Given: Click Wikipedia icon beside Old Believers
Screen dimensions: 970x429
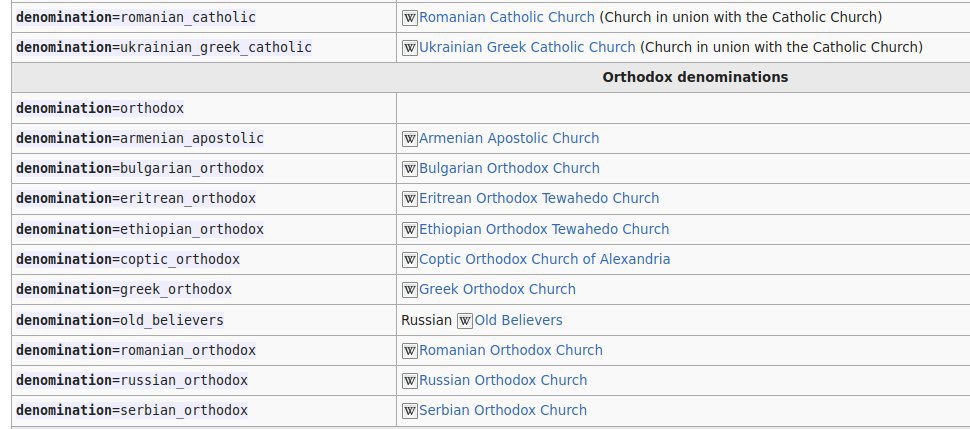Looking at the screenshot, I should (x=464, y=321).
